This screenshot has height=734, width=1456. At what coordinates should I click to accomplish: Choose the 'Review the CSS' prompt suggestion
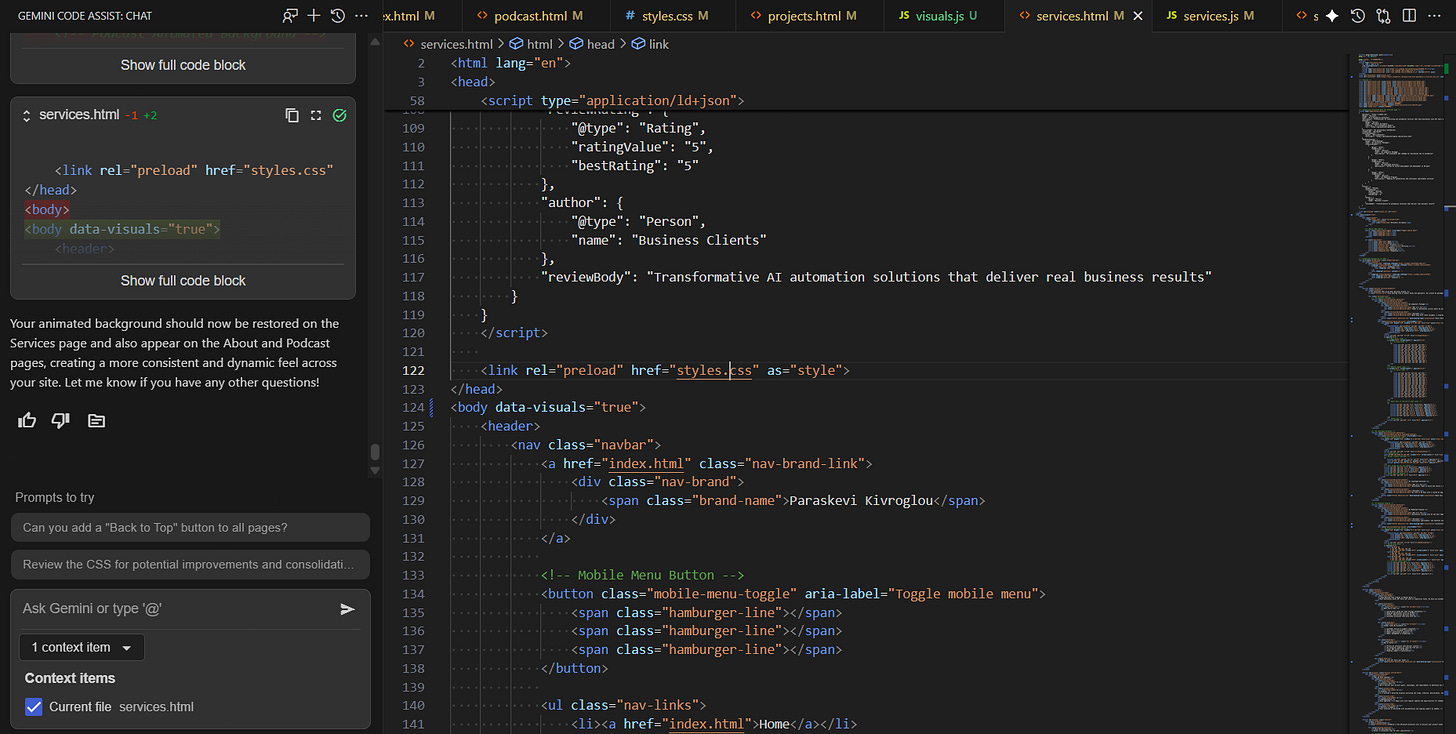(190, 564)
